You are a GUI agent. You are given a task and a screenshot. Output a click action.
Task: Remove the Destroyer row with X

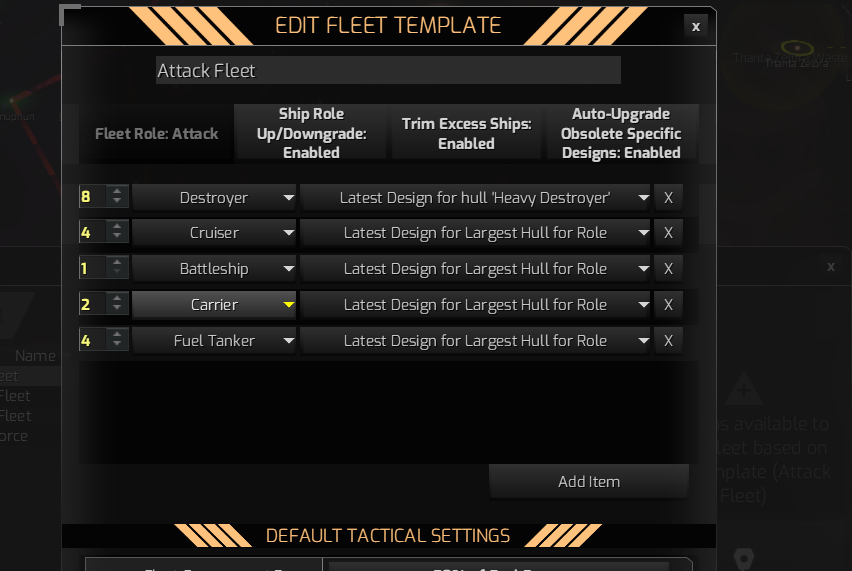668,197
